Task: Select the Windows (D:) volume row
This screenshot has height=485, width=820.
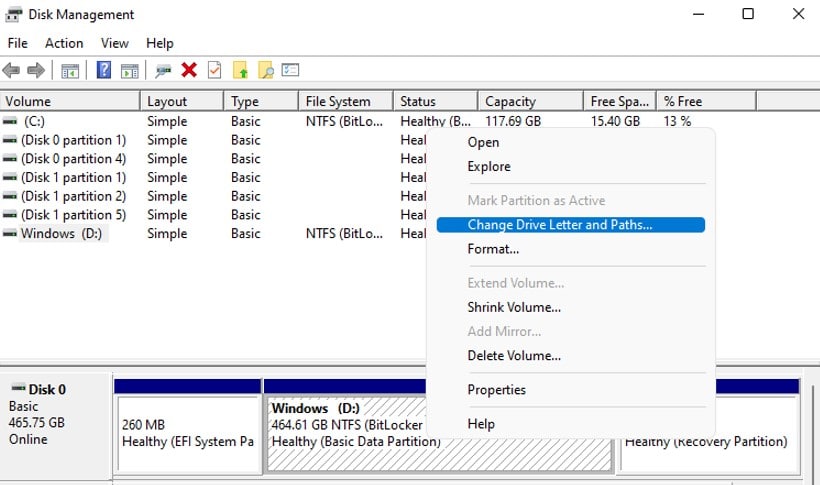Action: tap(61, 233)
